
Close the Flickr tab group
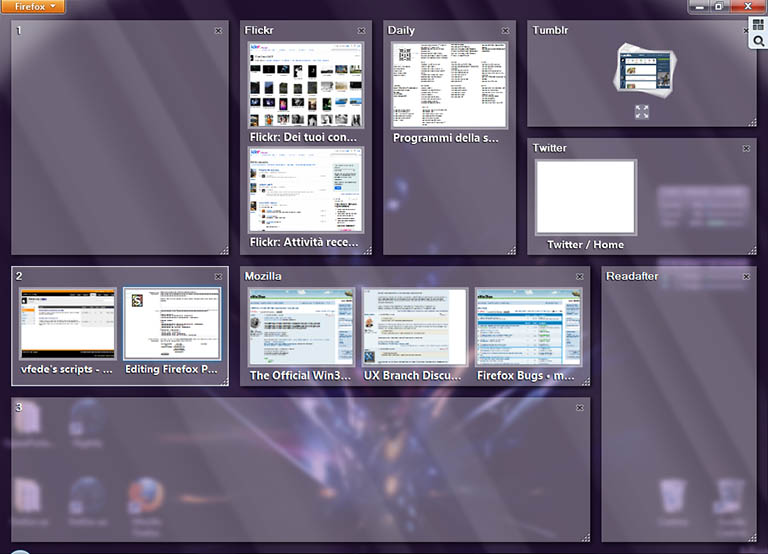tap(362, 31)
